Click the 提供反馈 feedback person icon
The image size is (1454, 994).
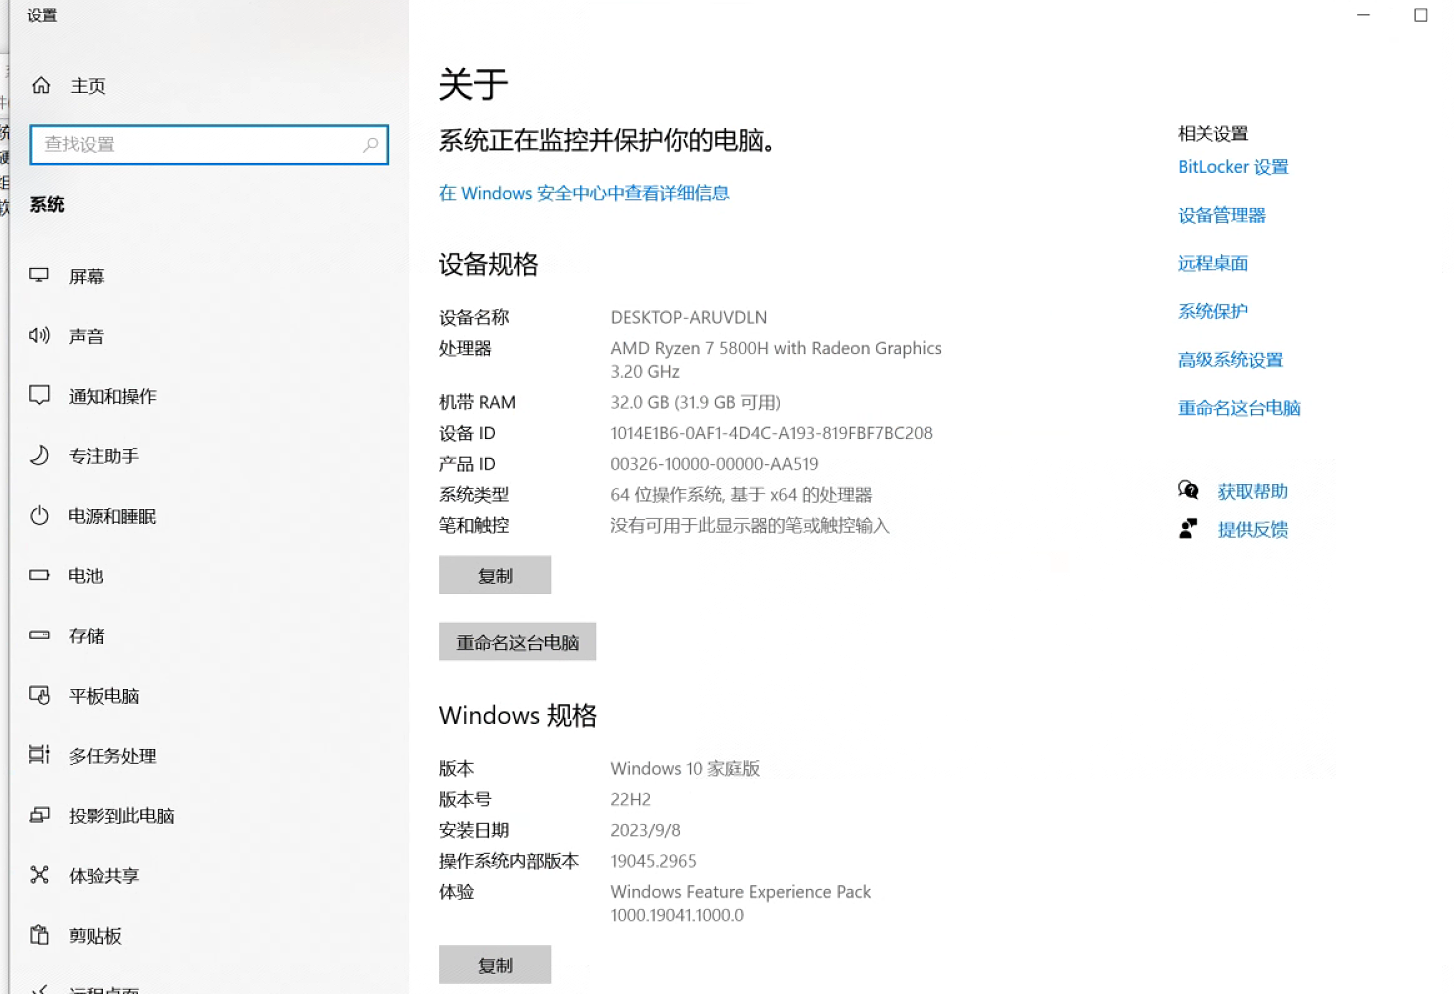point(1188,528)
